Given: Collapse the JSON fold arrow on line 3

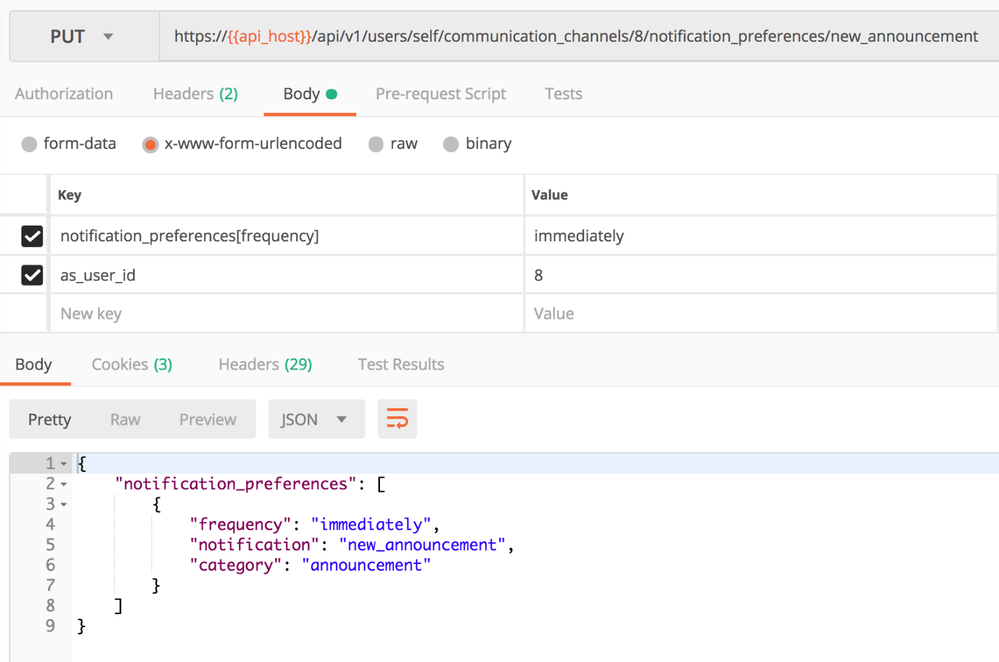Looking at the screenshot, I should [x=64, y=504].
